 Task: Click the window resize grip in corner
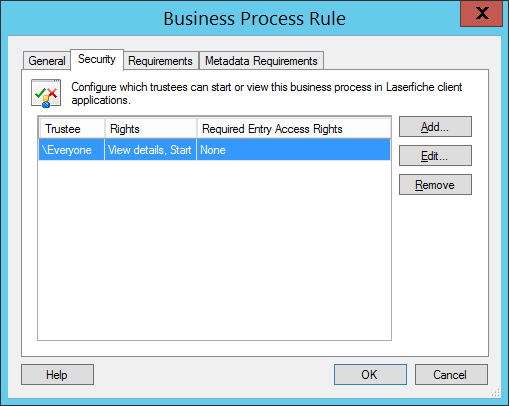click(x=496, y=393)
